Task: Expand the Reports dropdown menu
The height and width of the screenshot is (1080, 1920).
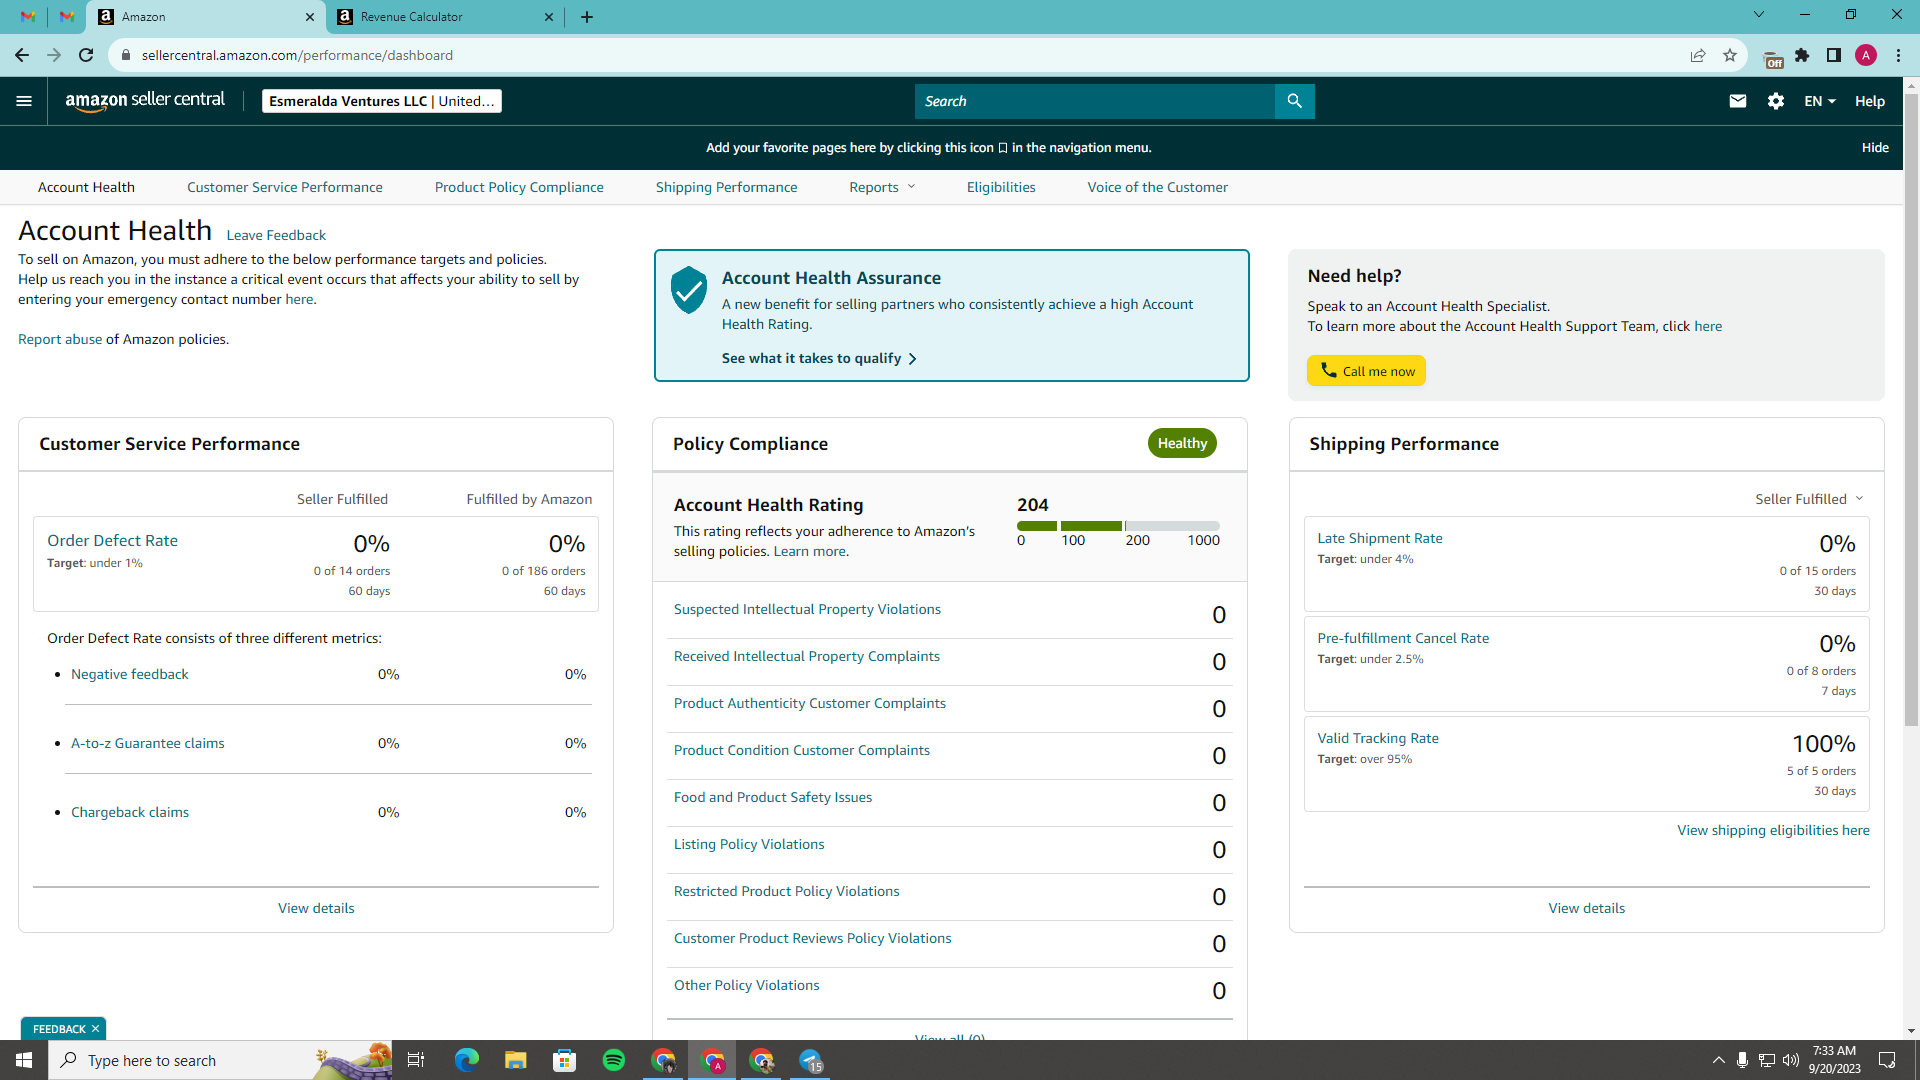Action: [882, 187]
